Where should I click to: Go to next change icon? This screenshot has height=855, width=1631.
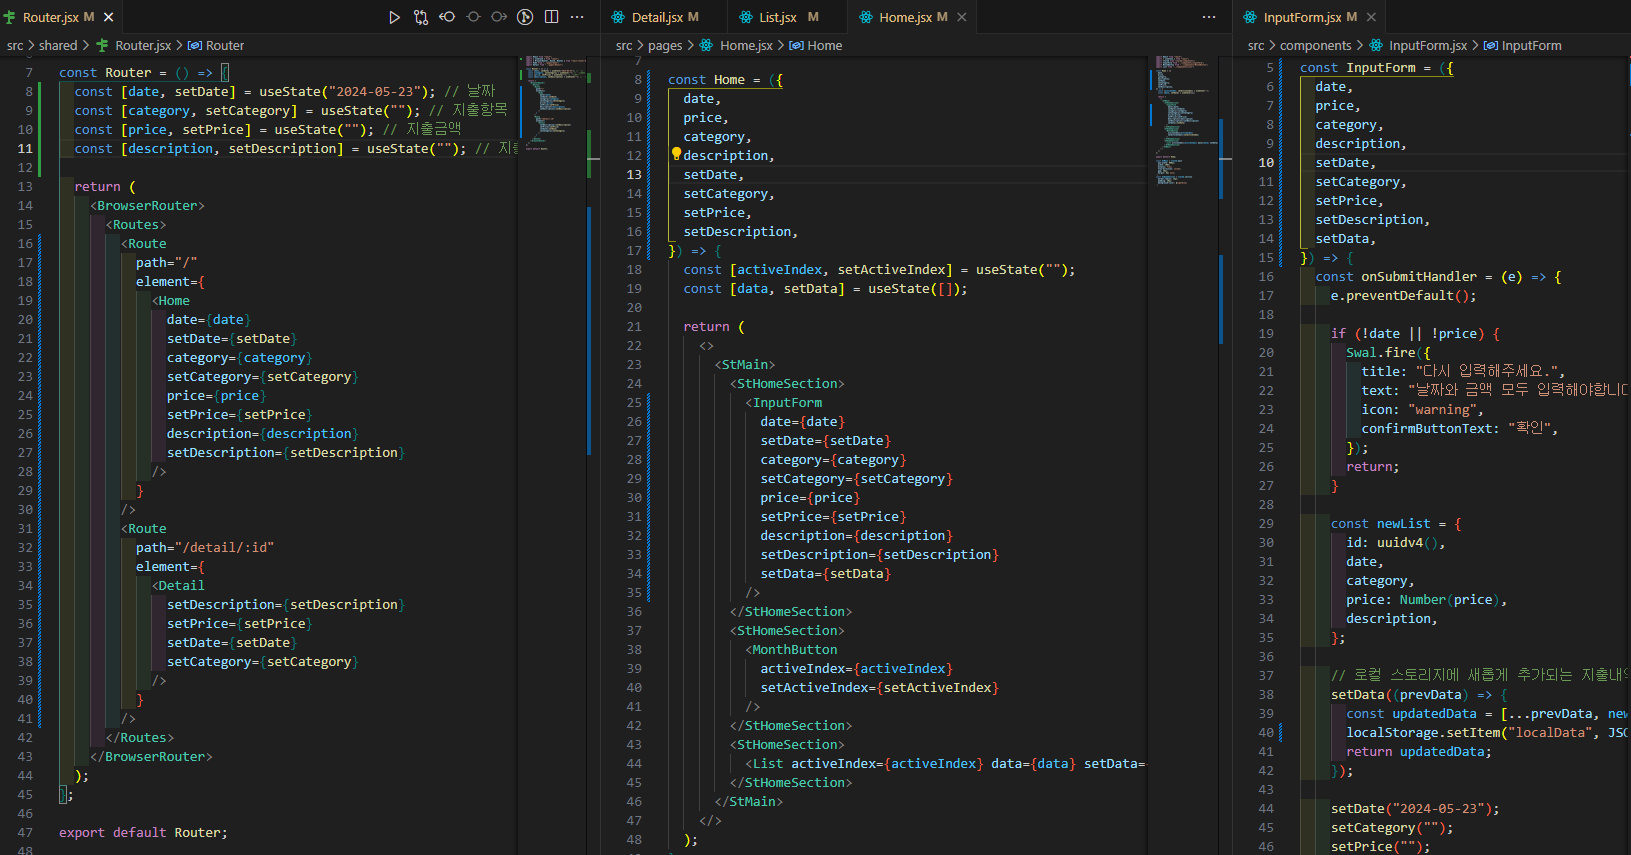pos(499,17)
